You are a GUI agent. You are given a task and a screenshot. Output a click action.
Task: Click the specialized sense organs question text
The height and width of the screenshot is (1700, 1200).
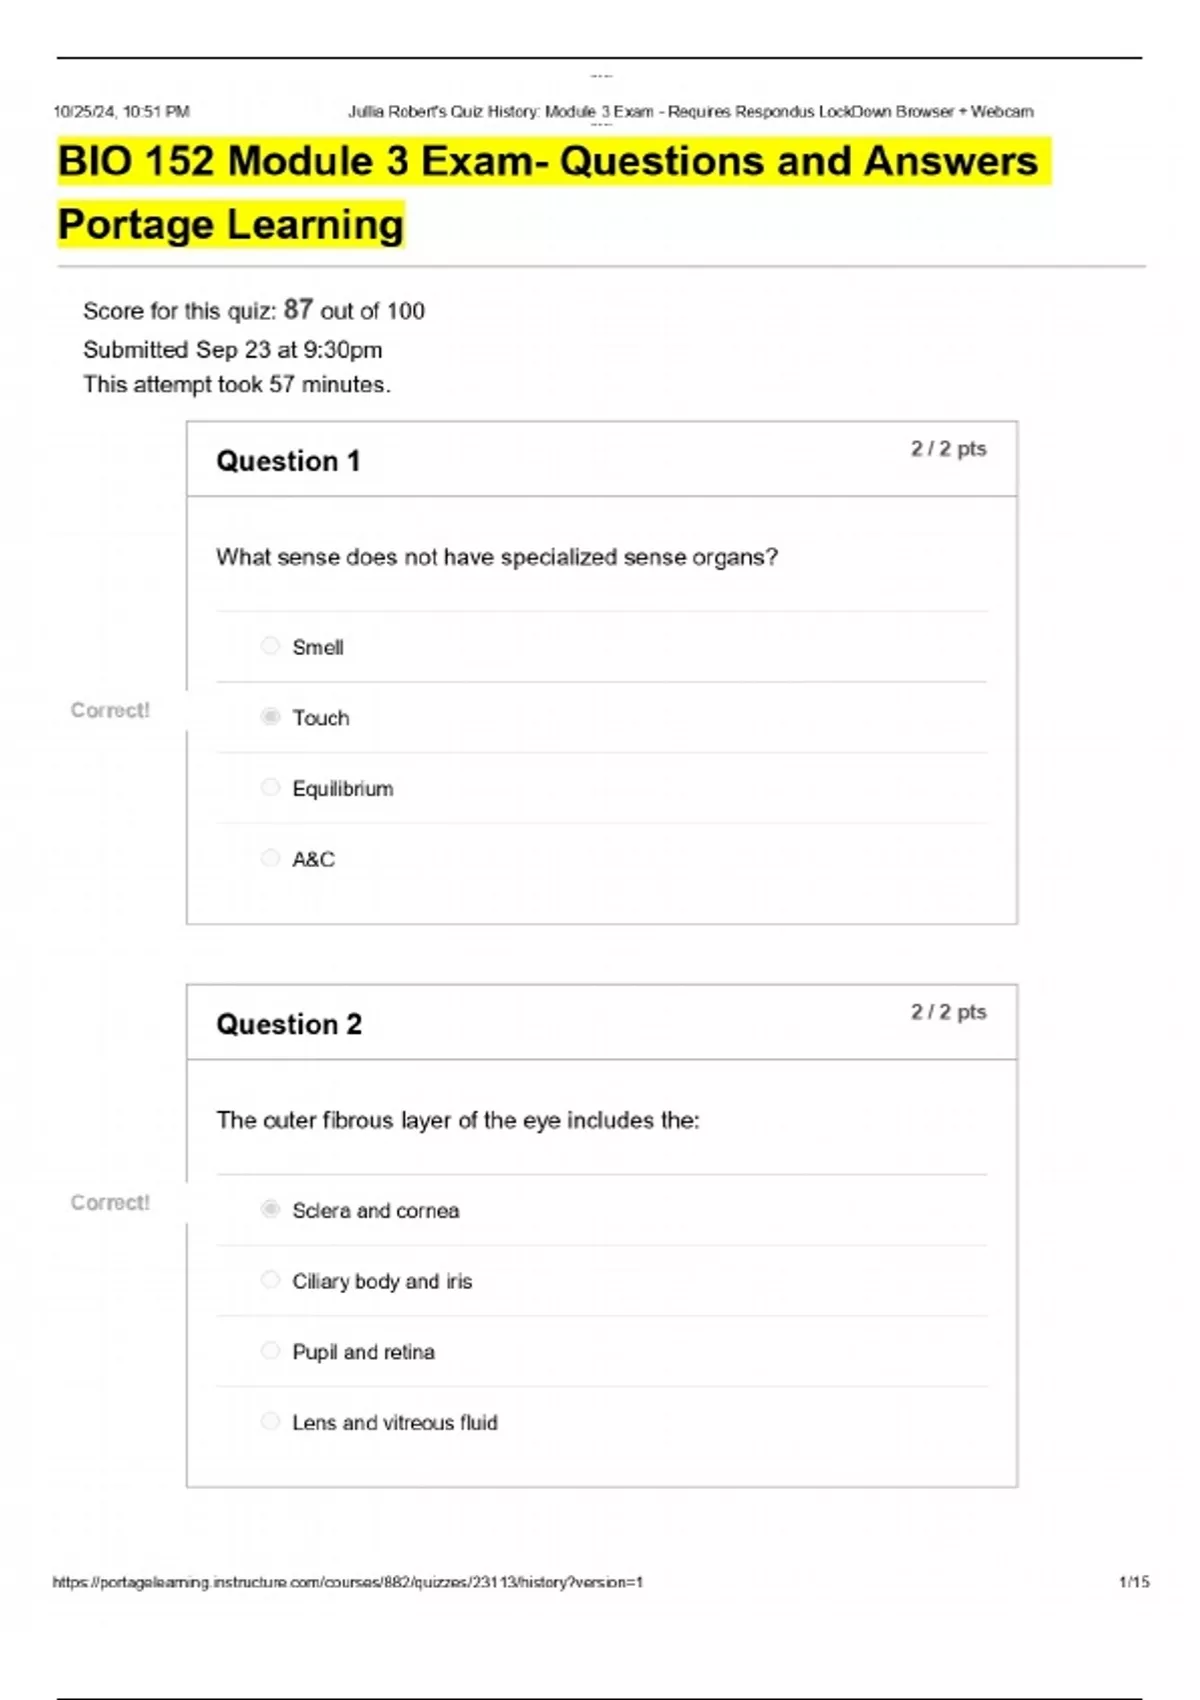pyautogui.click(x=497, y=557)
